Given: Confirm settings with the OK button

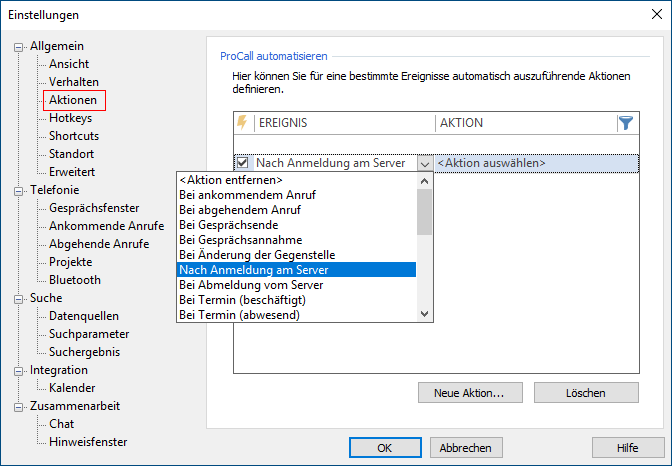Looking at the screenshot, I should coord(385,447).
